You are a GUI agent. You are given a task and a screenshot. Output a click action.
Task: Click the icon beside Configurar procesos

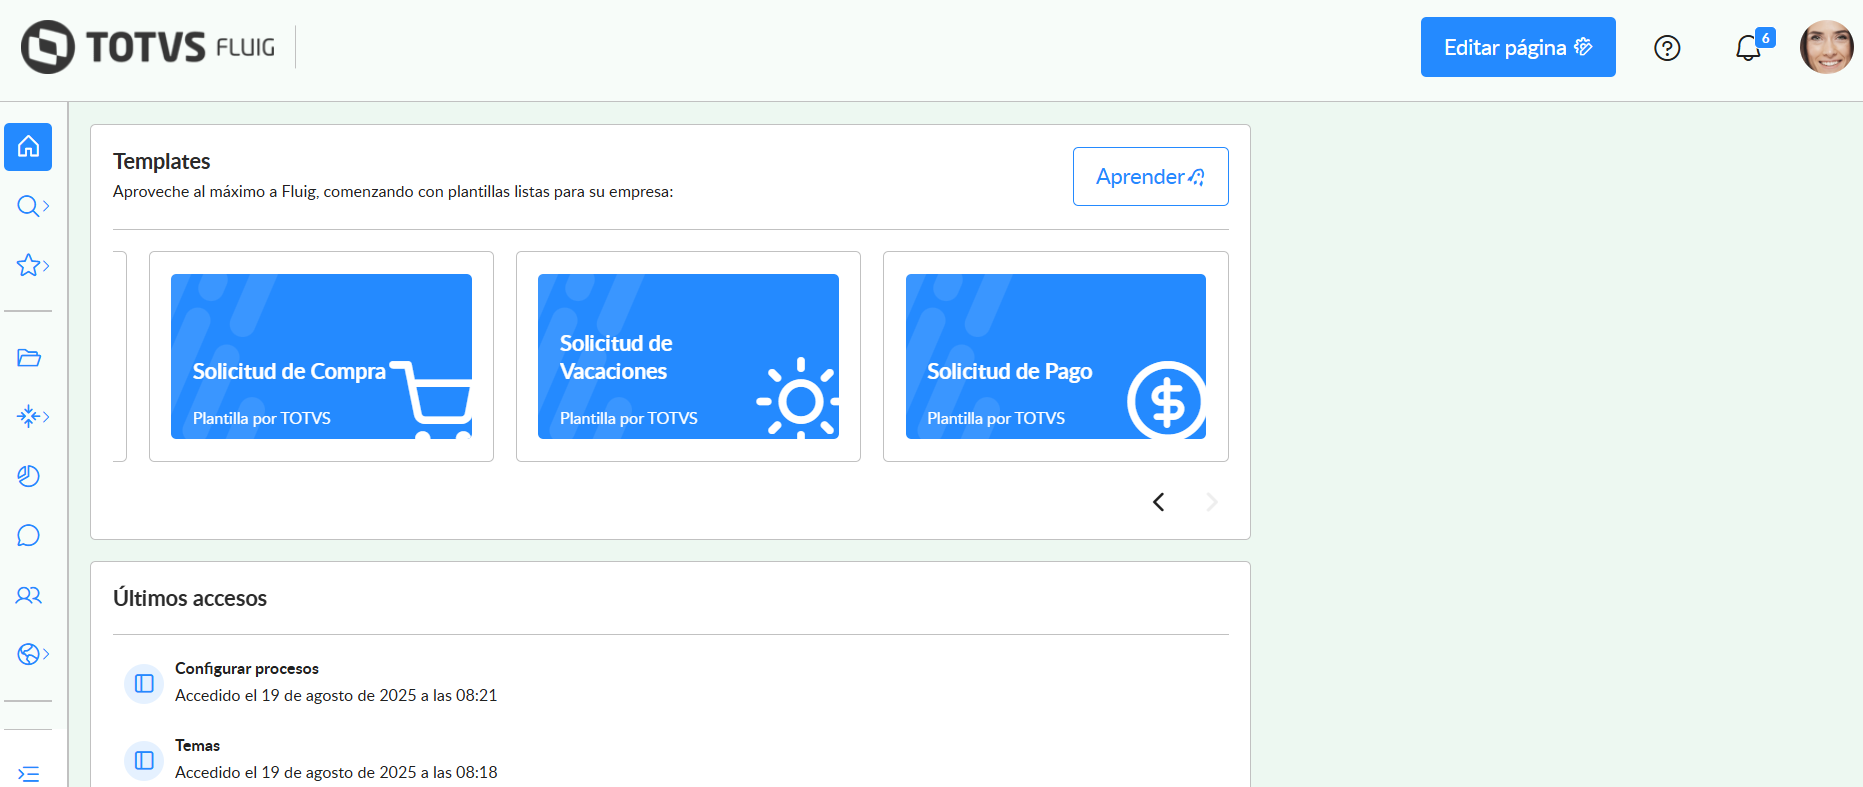[x=144, y=683]
